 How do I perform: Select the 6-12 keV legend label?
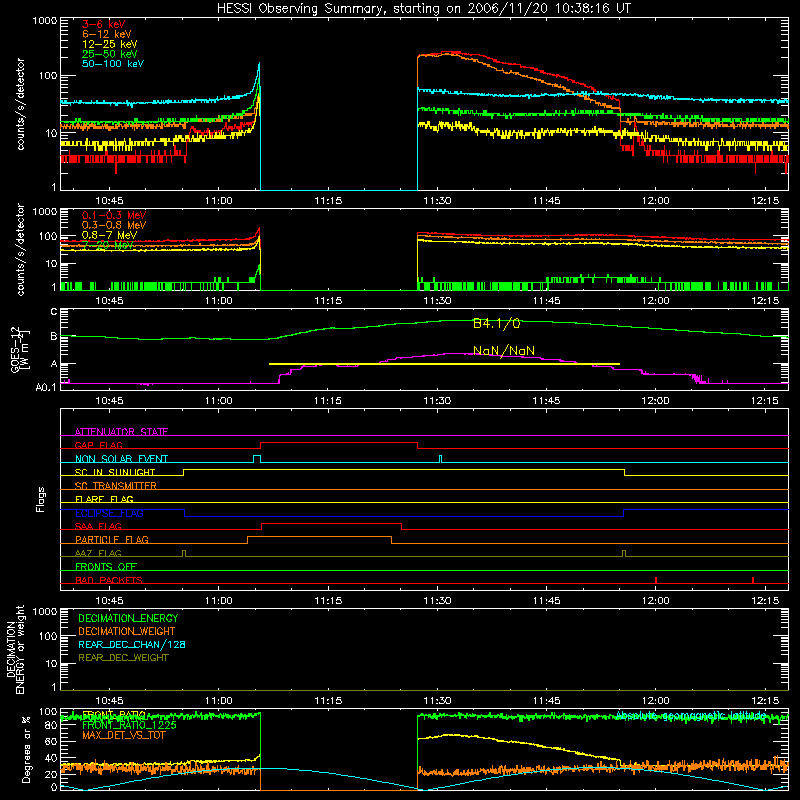coord(107,34)
